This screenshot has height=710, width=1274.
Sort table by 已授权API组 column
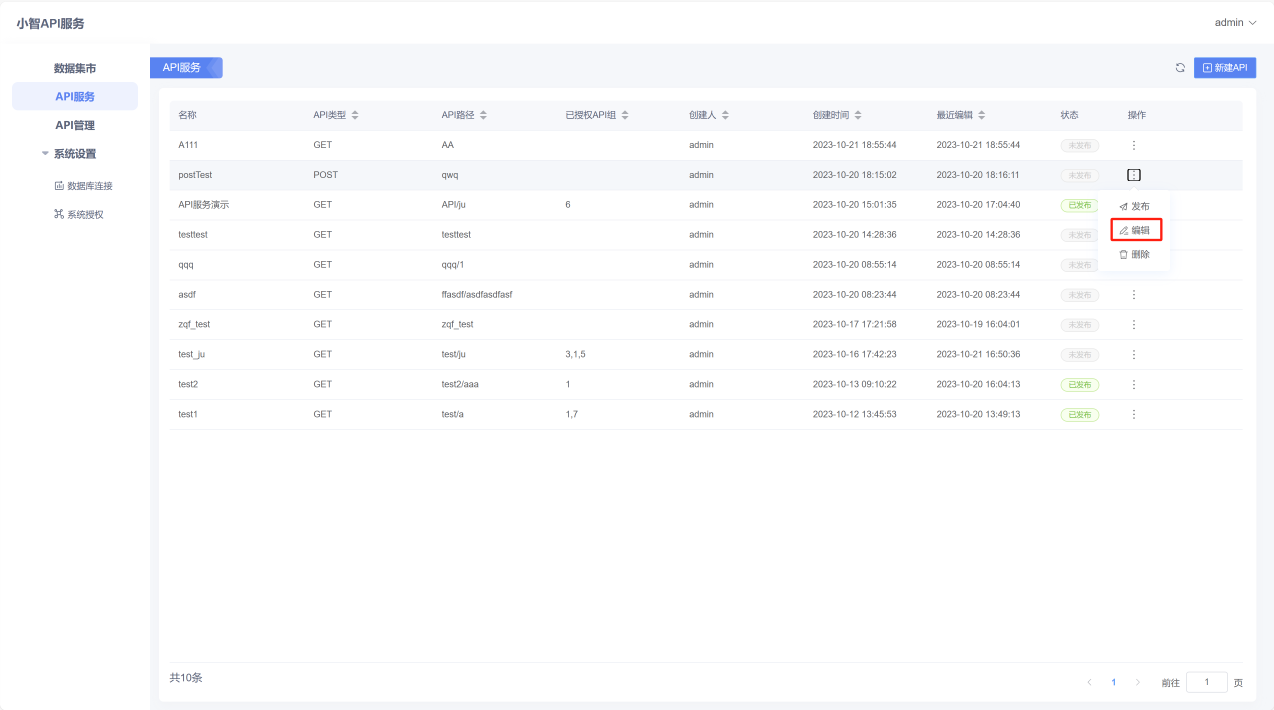(625, 115)
